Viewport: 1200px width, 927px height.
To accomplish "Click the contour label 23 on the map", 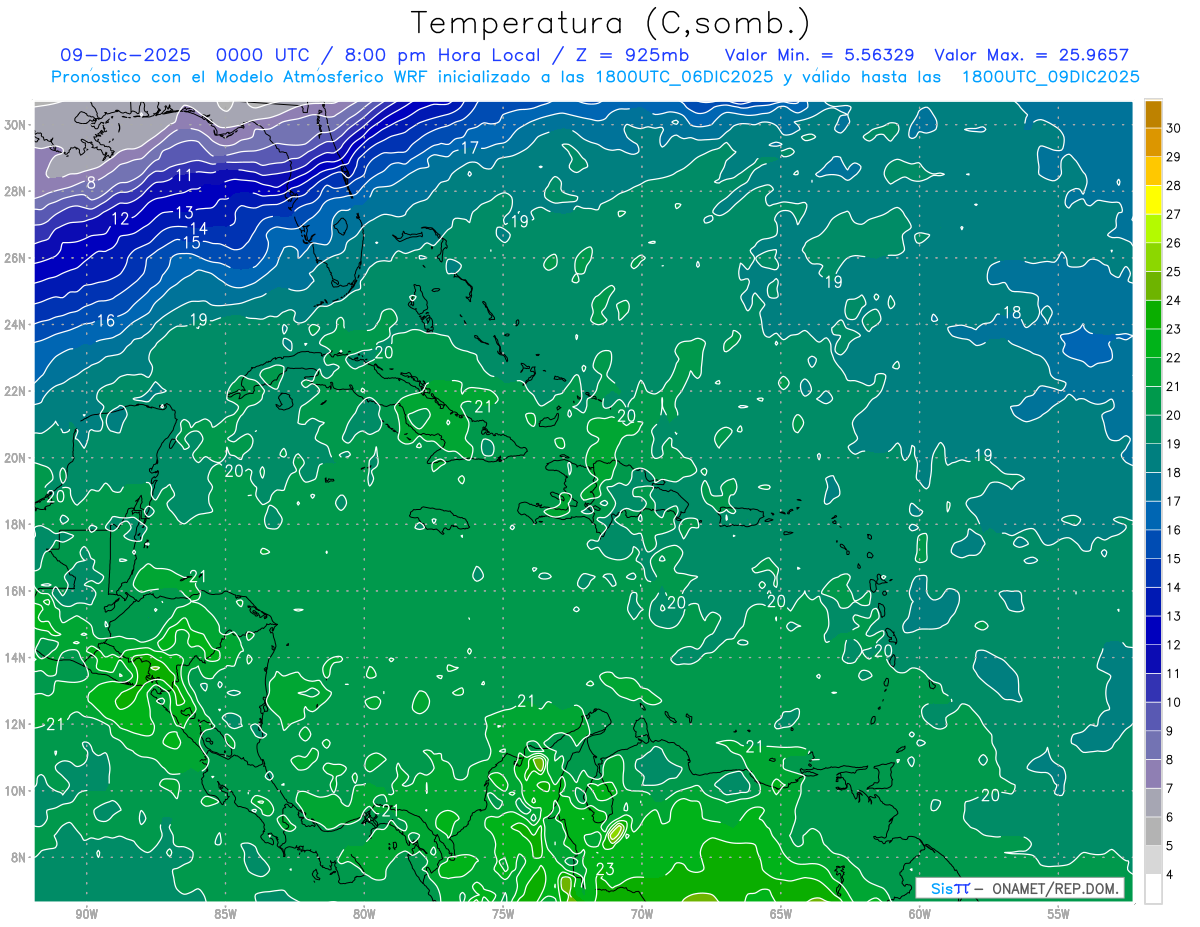I will click(x=604, y=870).
